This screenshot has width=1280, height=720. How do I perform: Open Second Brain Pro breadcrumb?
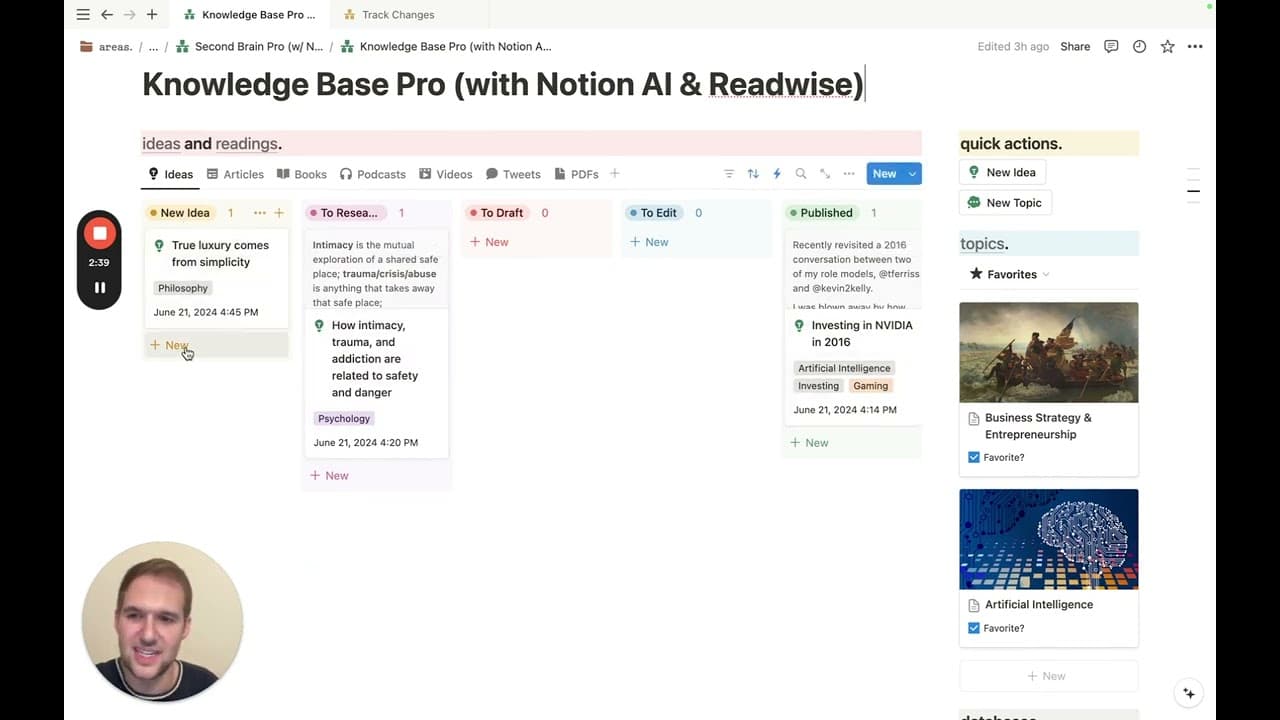tap(250, 46)
